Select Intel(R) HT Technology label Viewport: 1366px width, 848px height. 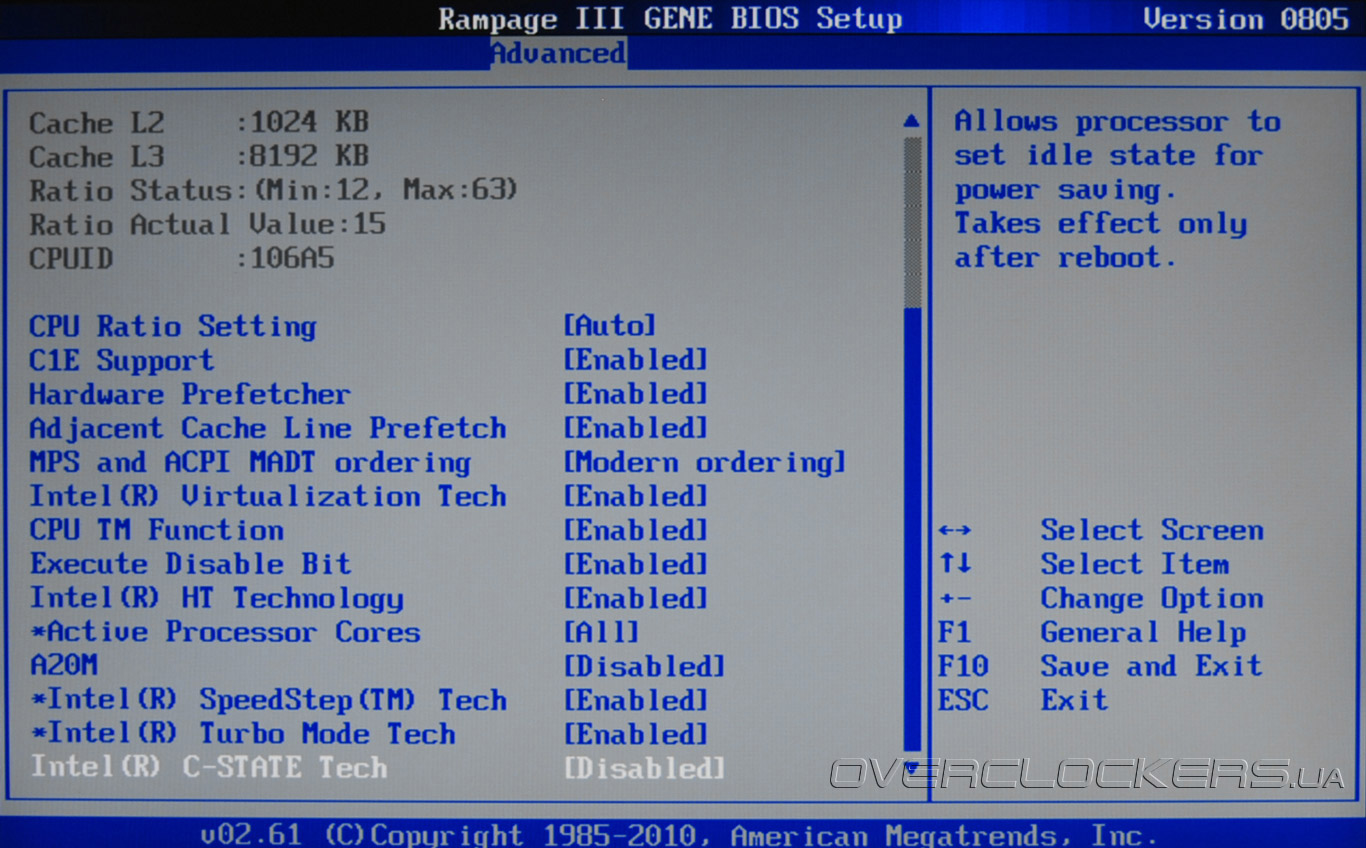click(216, 598)
